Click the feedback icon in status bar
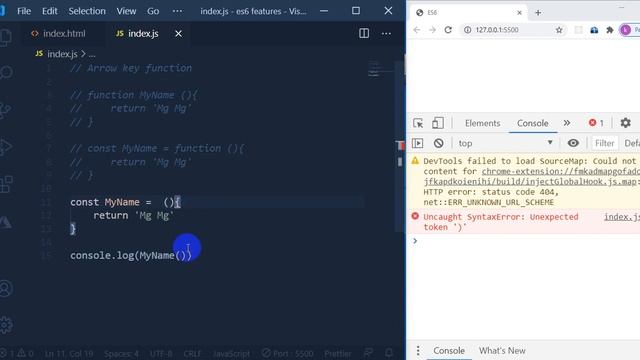 pos(368,353)
